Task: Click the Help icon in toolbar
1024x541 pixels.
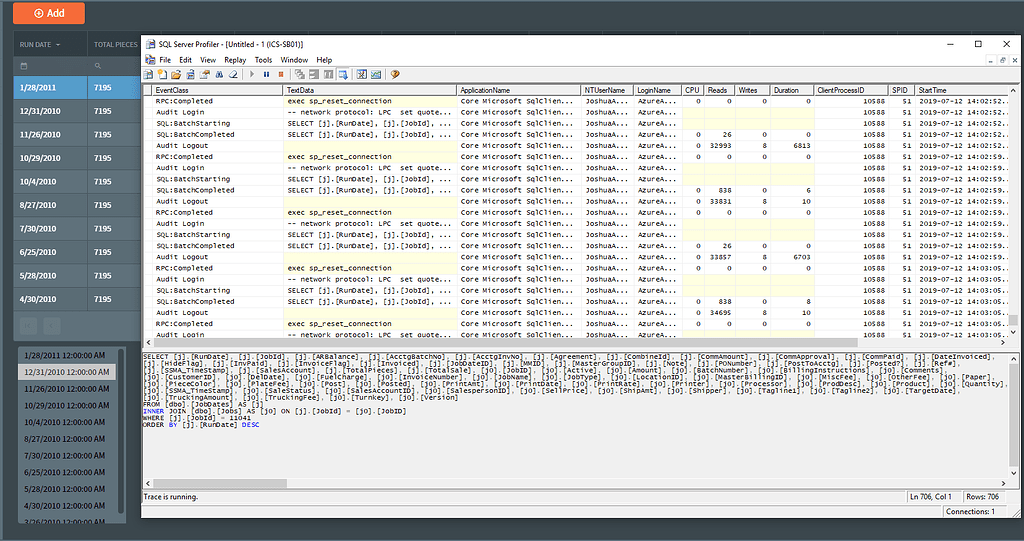Action: 395,74
